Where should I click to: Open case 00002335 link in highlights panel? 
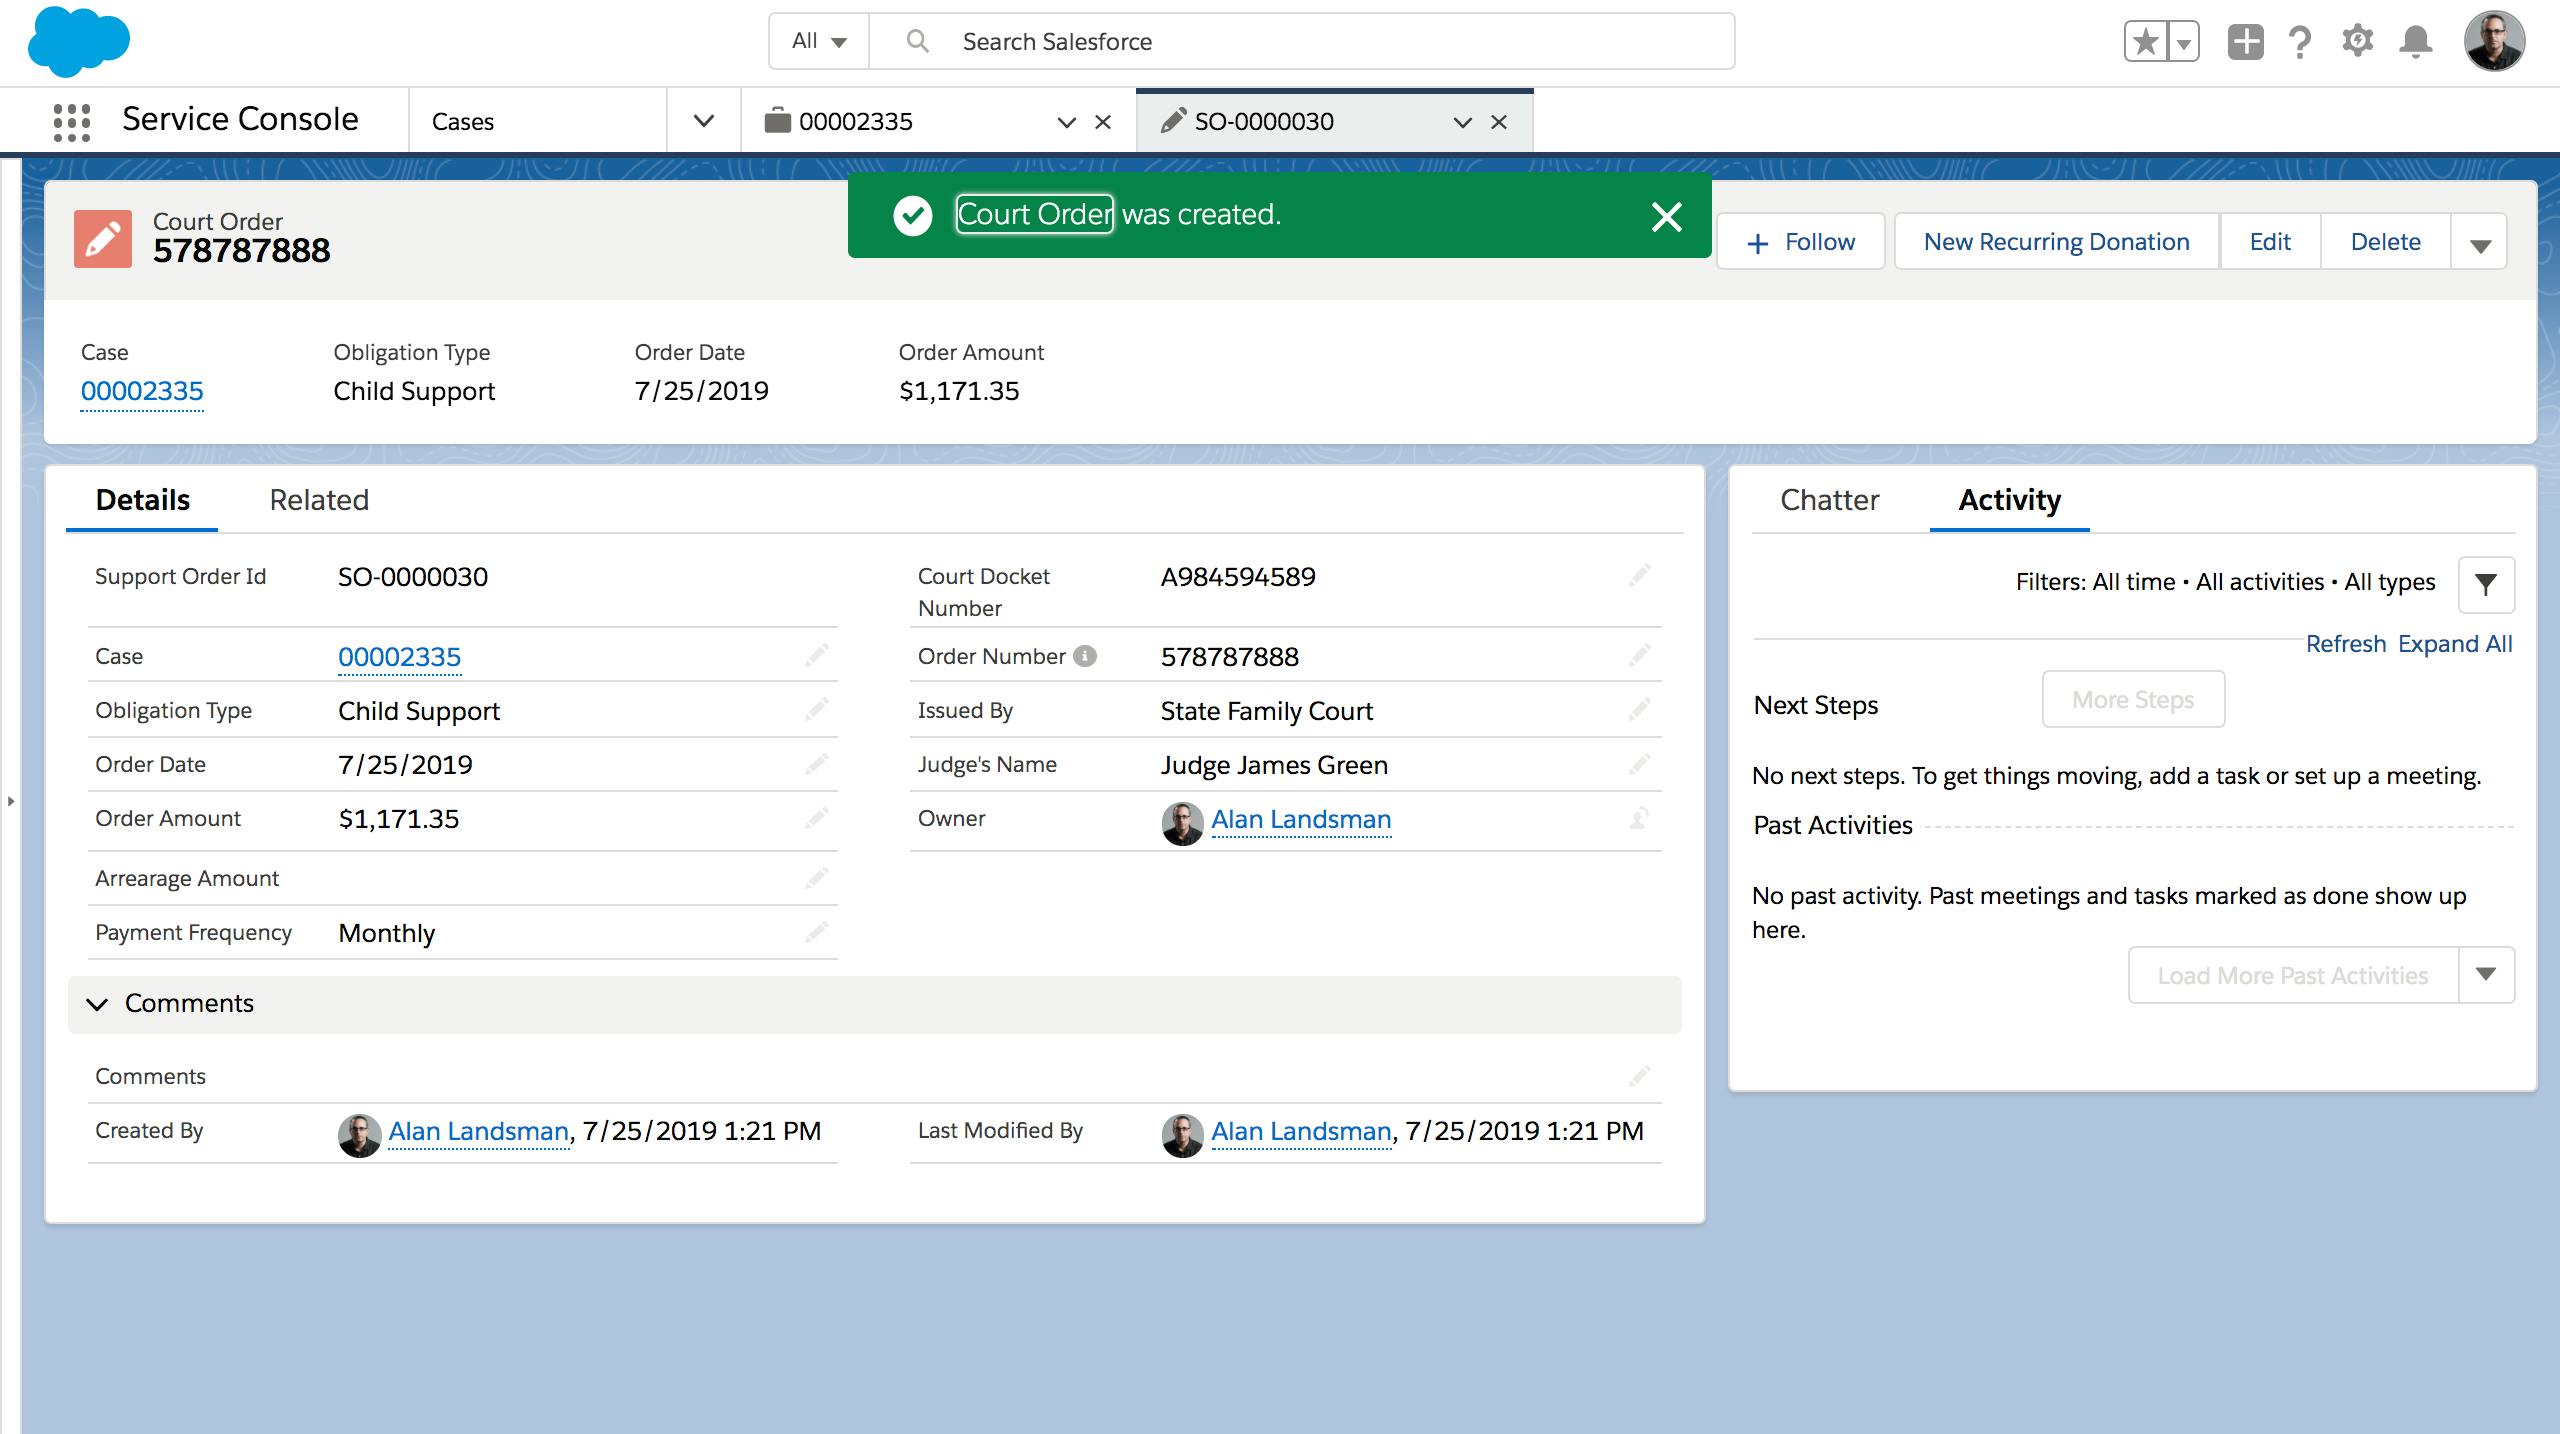coord(142,391)
